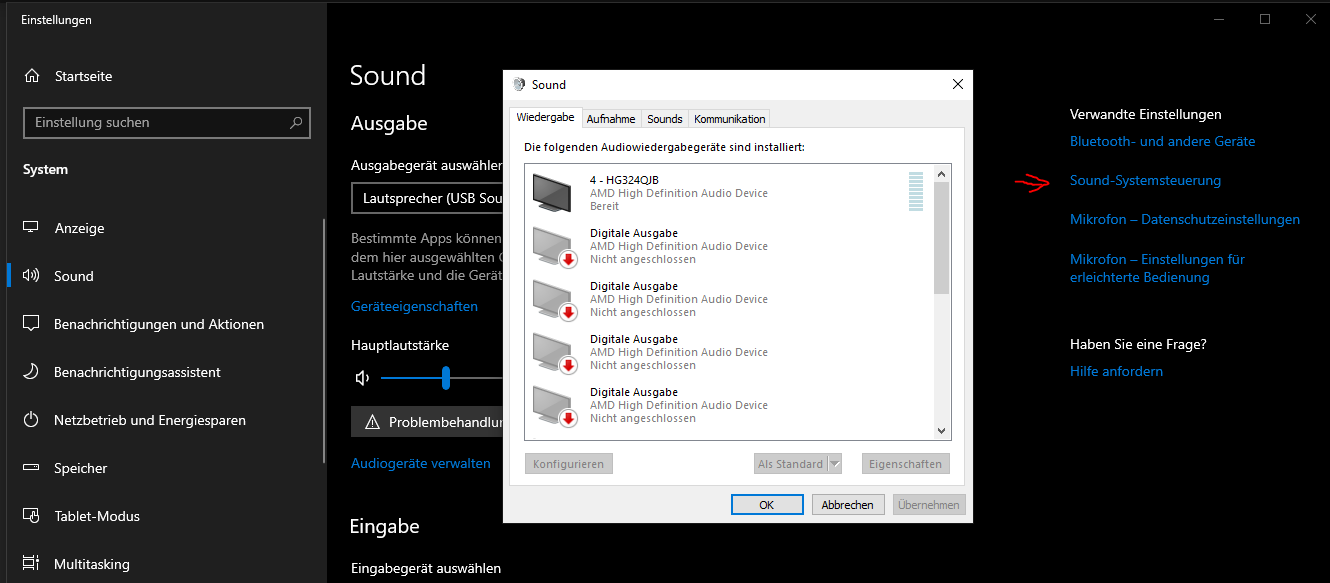Image resolution: width=1330 pixels, height=583 pixels.
Task: Switch to the Wiedergabe tab
Action: pos(545,118)
